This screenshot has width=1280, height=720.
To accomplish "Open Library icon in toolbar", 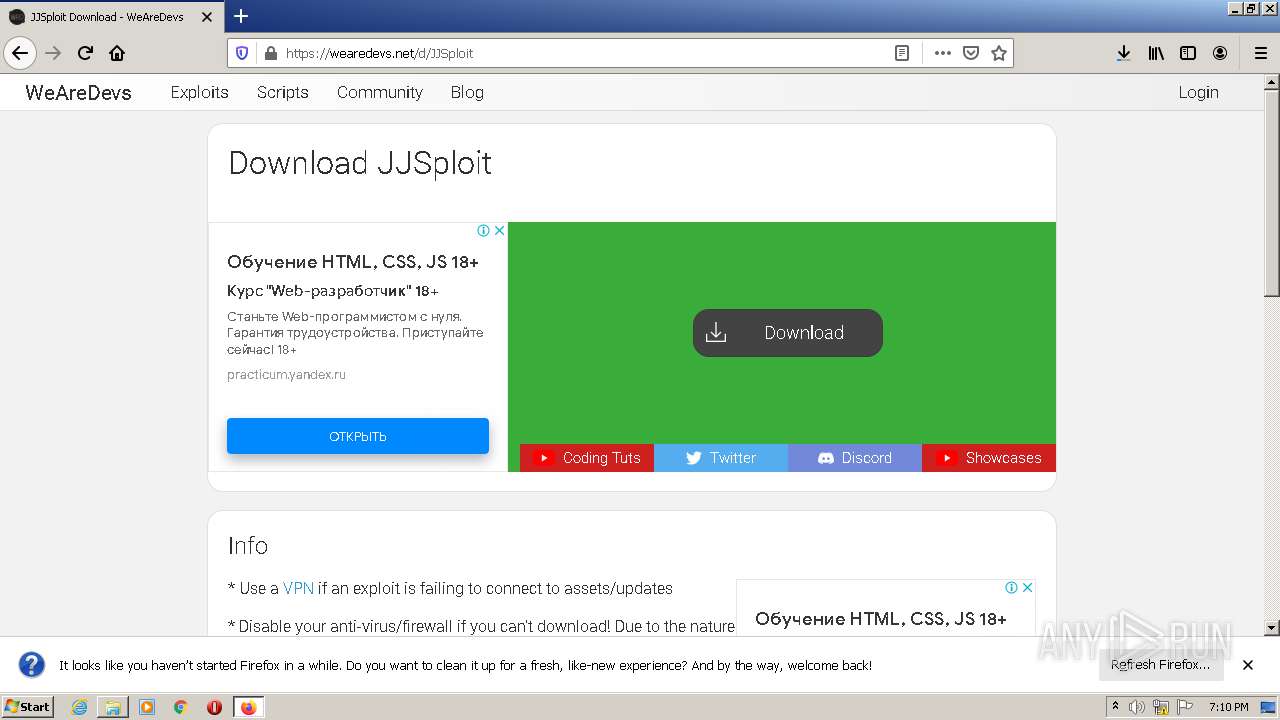I will (1156, 53).
